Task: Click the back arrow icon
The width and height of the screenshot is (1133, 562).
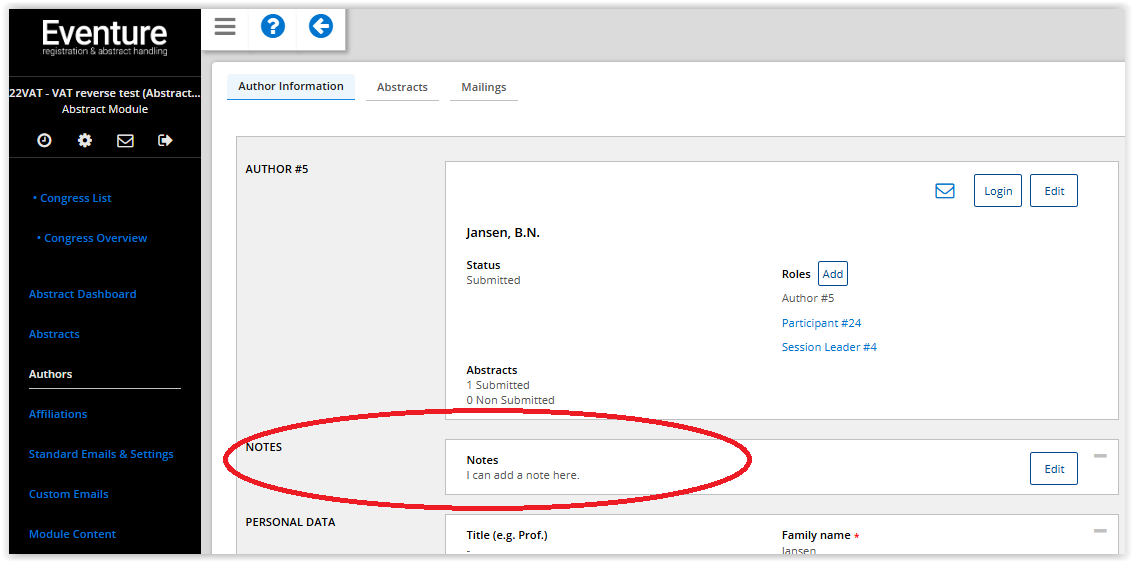Action: [321, 27]
